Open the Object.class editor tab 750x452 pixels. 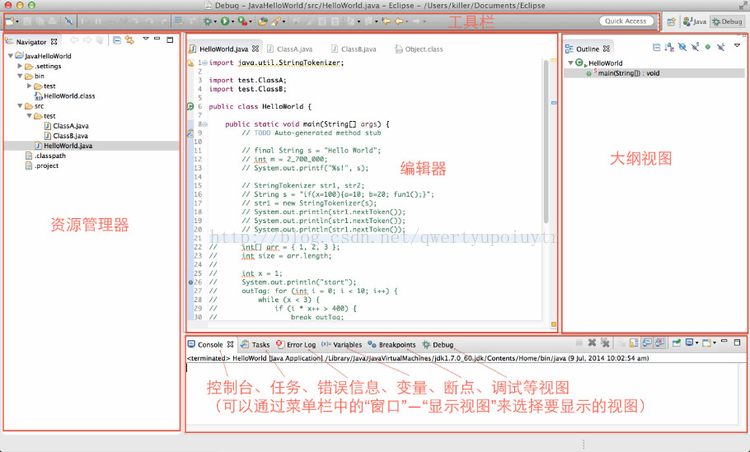(x=419, y=49)
